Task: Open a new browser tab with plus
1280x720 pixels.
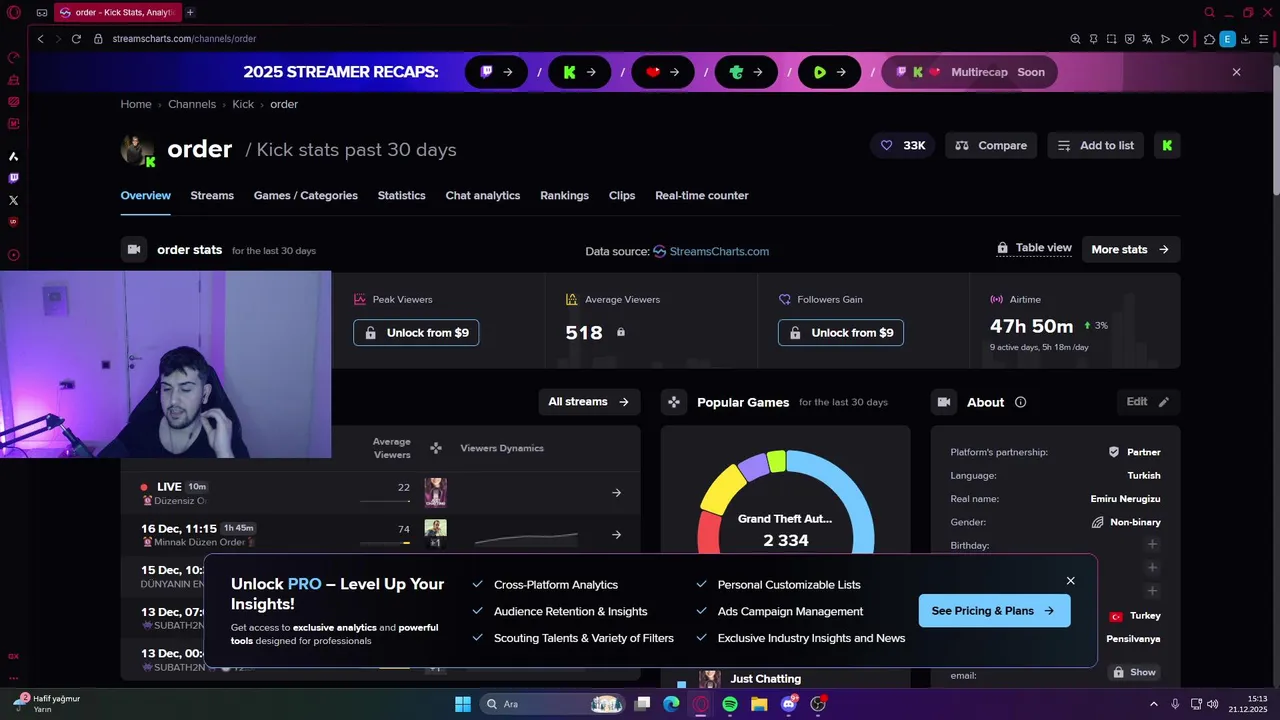Action: (x=190, y=13)
